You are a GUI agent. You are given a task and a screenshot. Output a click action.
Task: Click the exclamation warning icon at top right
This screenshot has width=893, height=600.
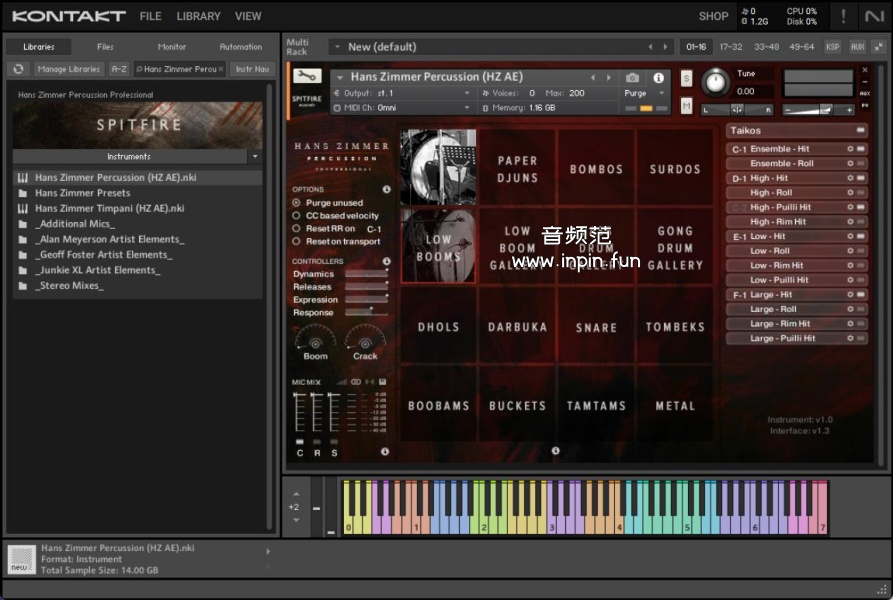point(843,16)
